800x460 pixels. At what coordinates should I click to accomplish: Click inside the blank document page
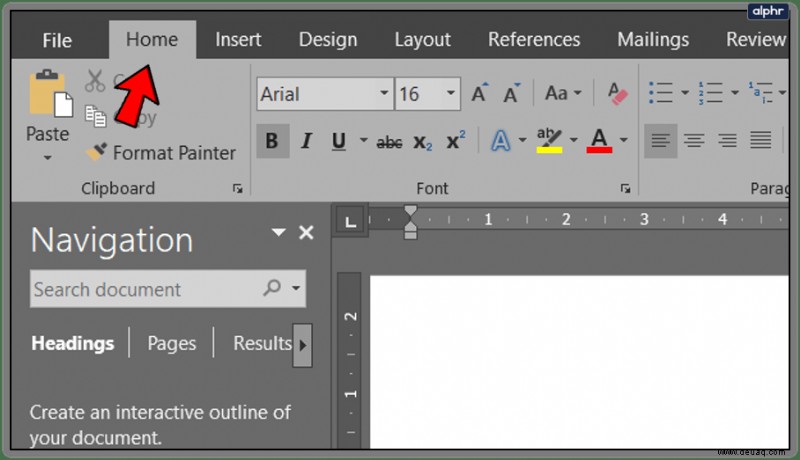(579, 362)
